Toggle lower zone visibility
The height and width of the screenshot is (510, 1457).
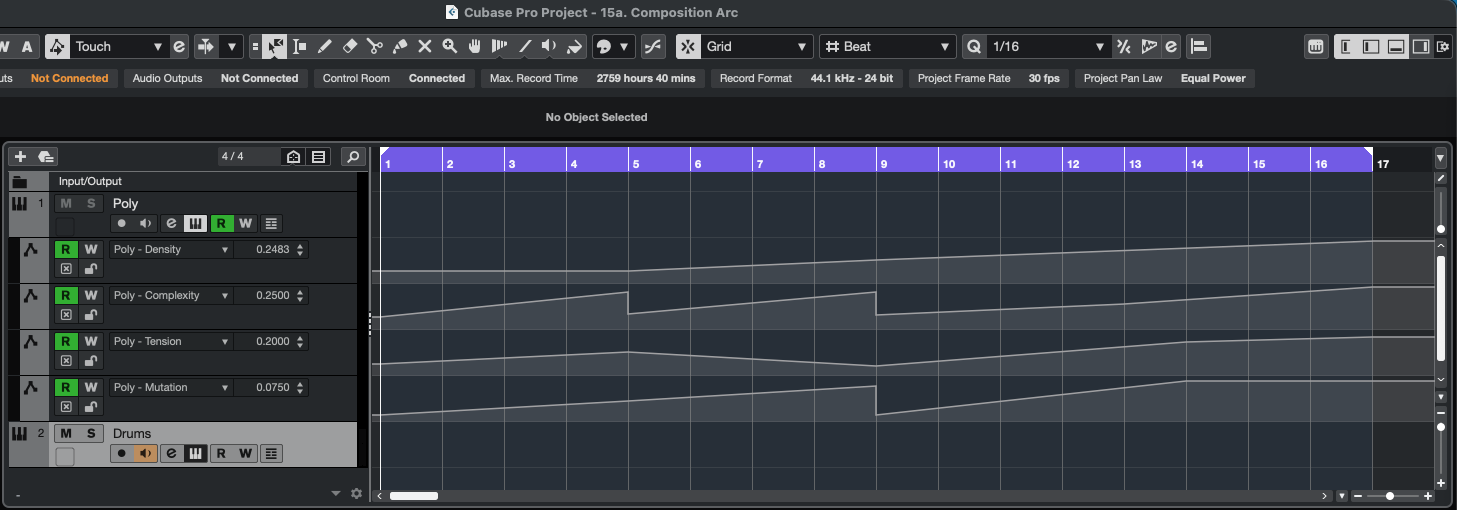coord(1396,46)
